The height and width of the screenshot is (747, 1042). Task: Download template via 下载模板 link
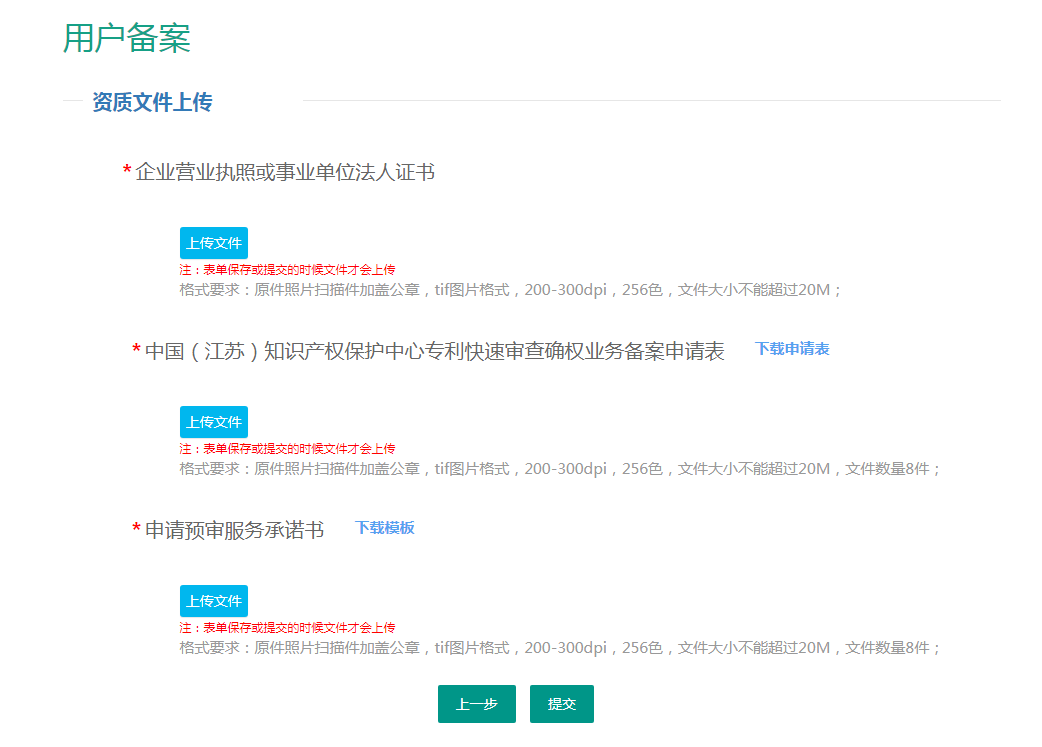385,528
